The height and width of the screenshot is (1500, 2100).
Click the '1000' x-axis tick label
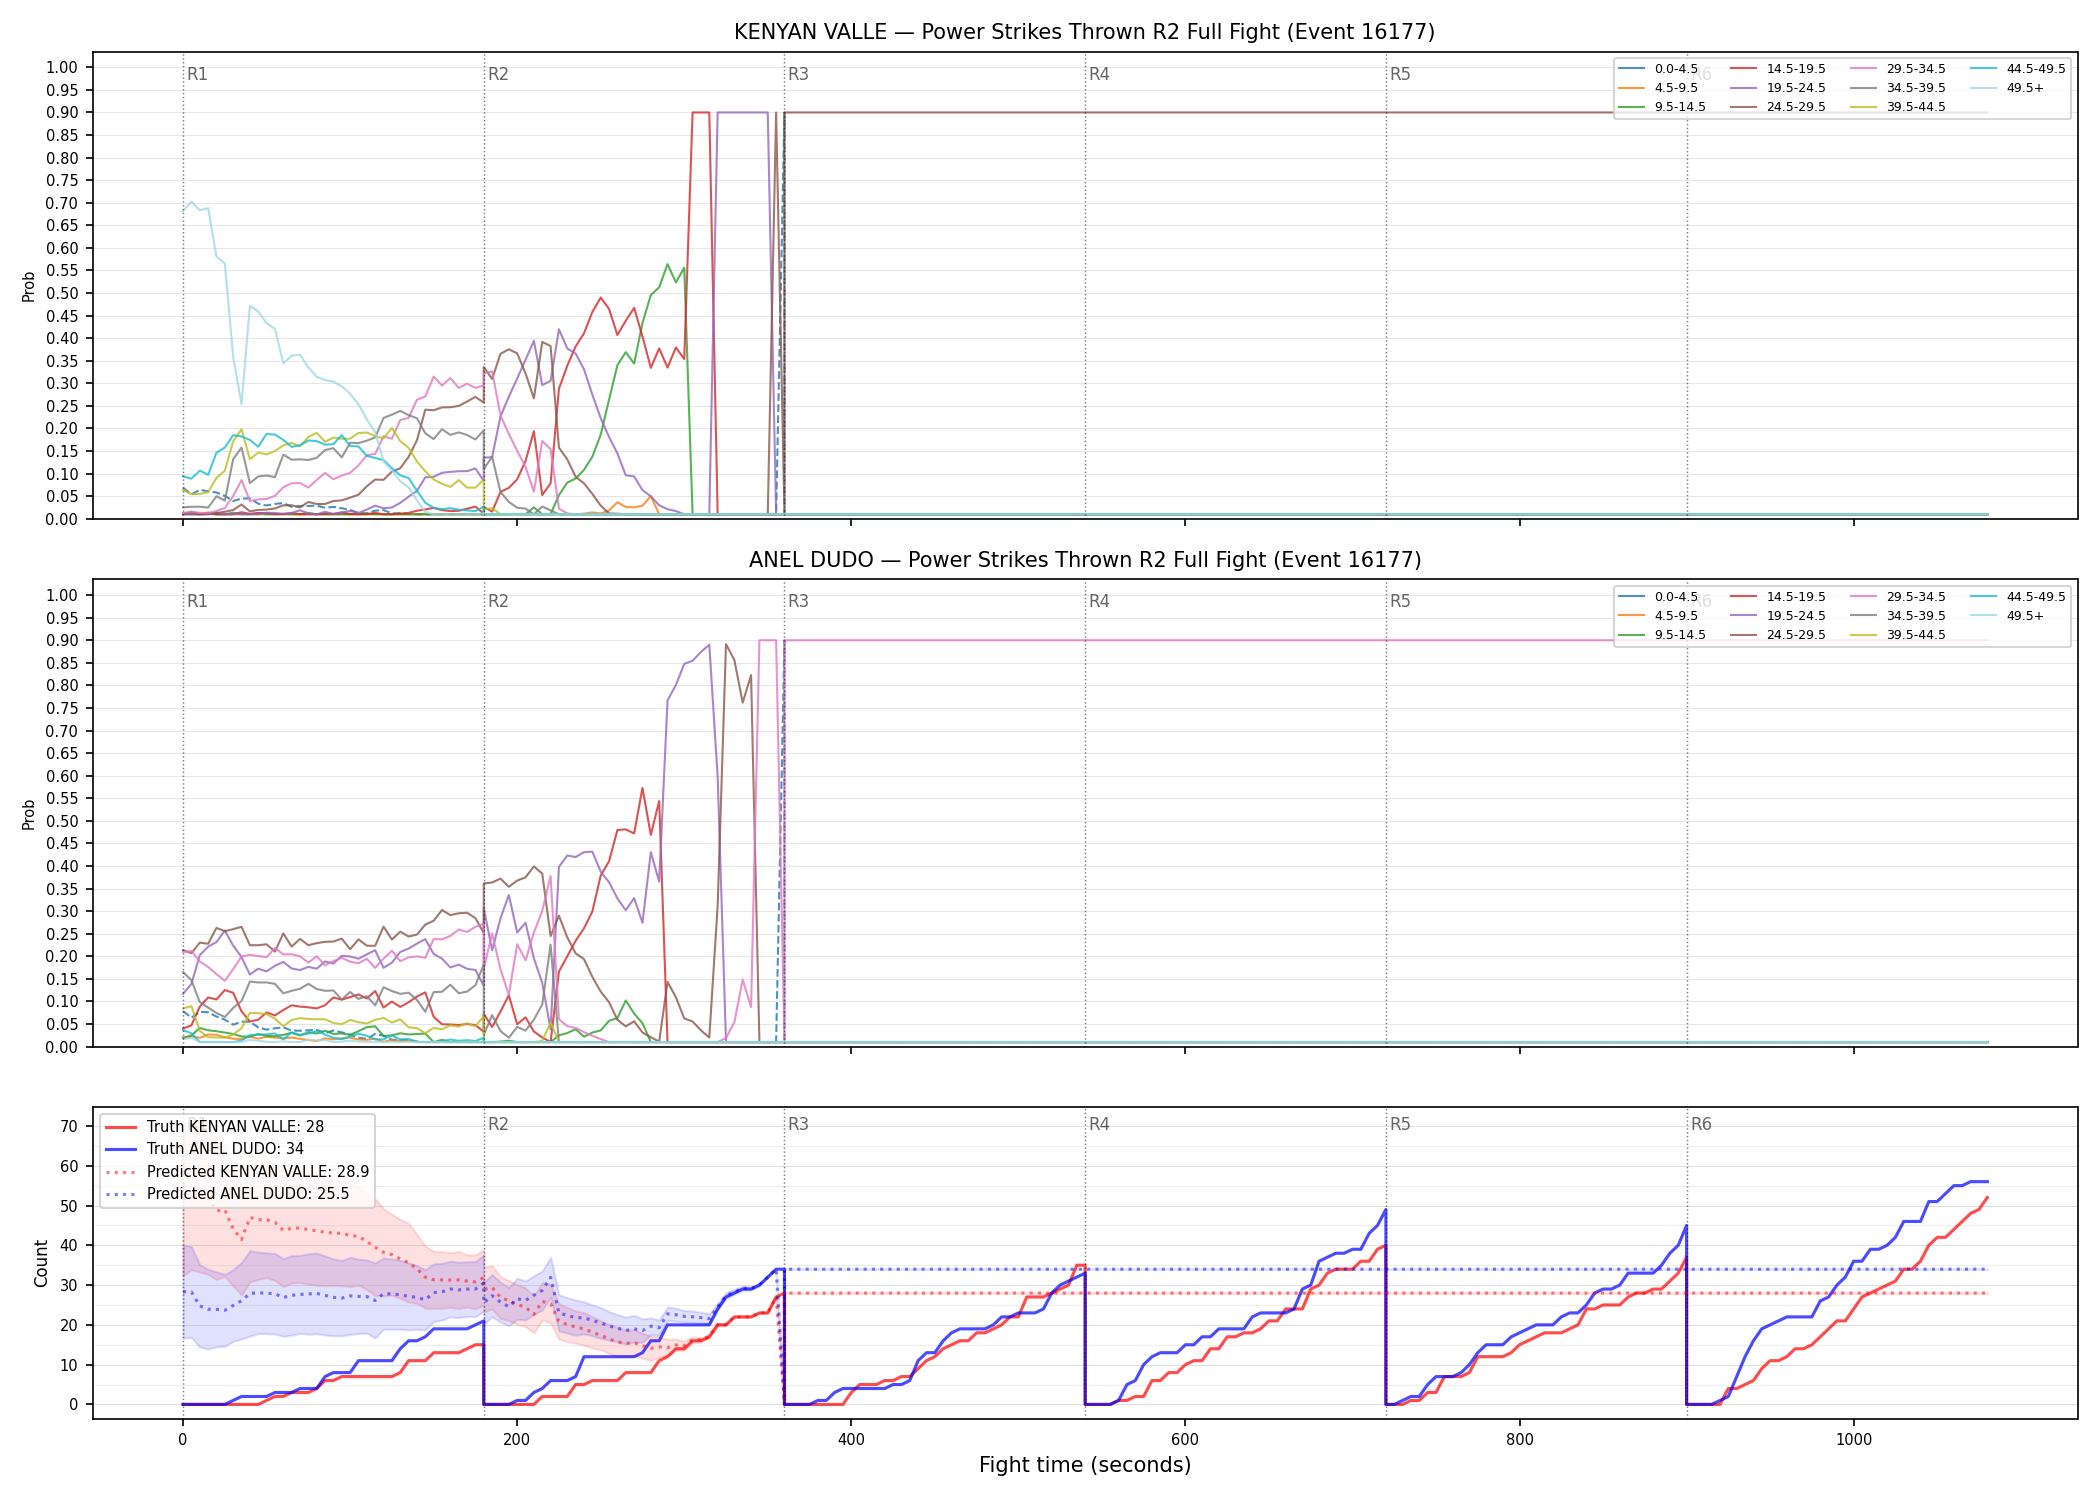(x=1853, y=1439)
